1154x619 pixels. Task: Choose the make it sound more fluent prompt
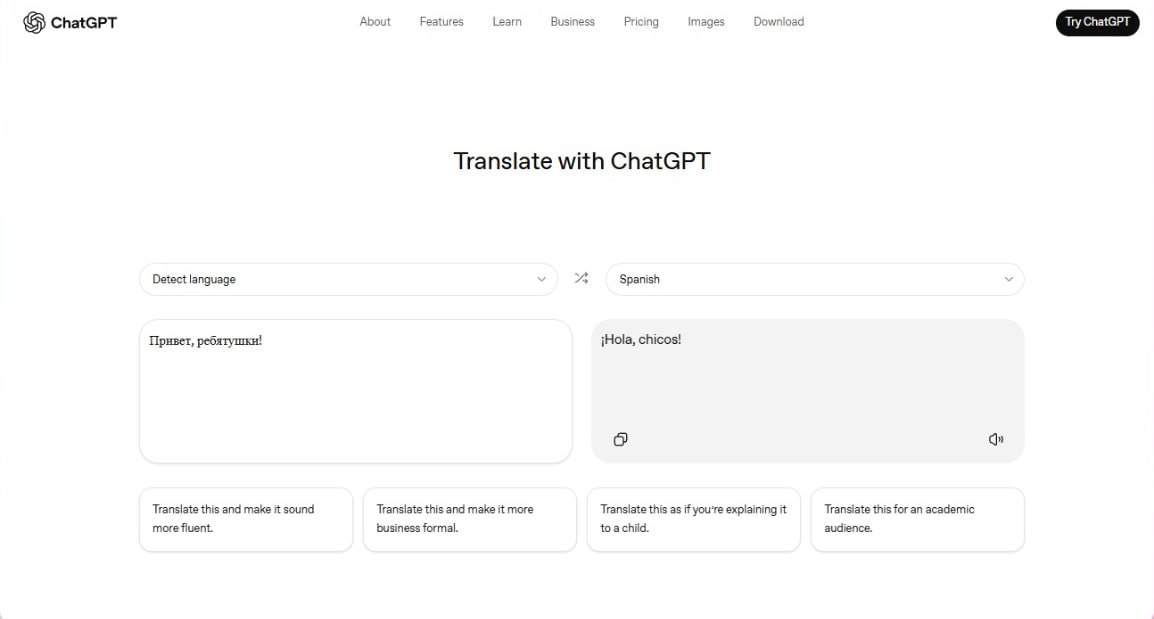pyautogui.click(x=246, y=519)
